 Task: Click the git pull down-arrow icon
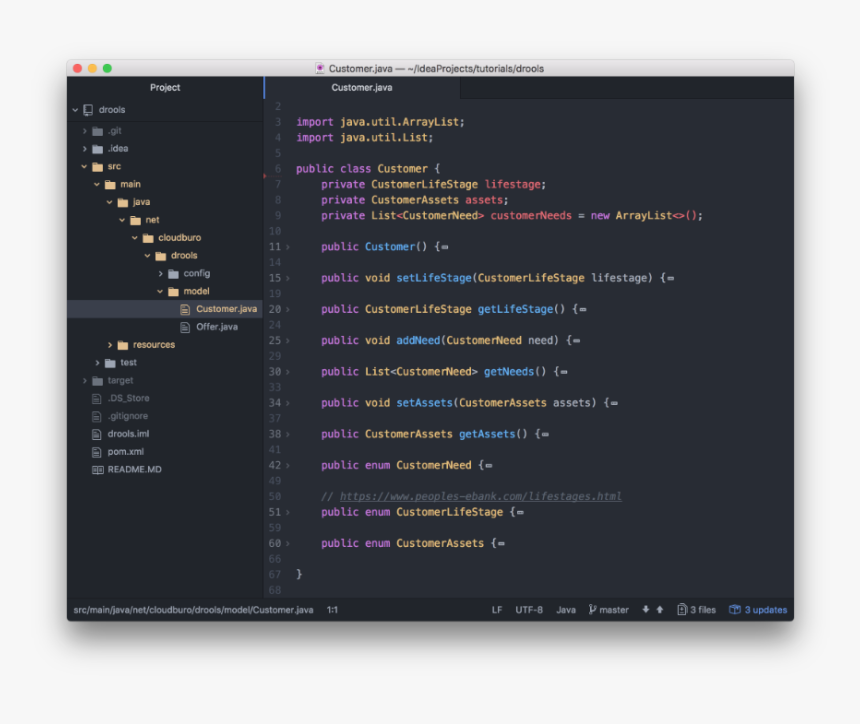pos(646,610)
